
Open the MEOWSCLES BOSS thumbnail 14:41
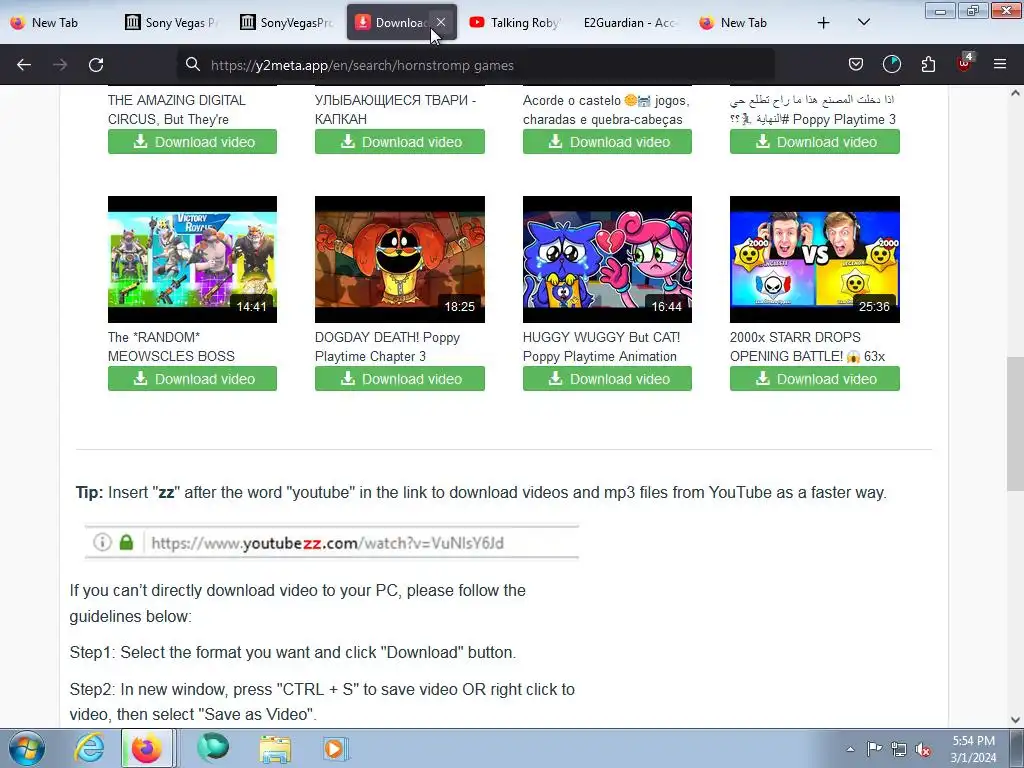(192, 259)
